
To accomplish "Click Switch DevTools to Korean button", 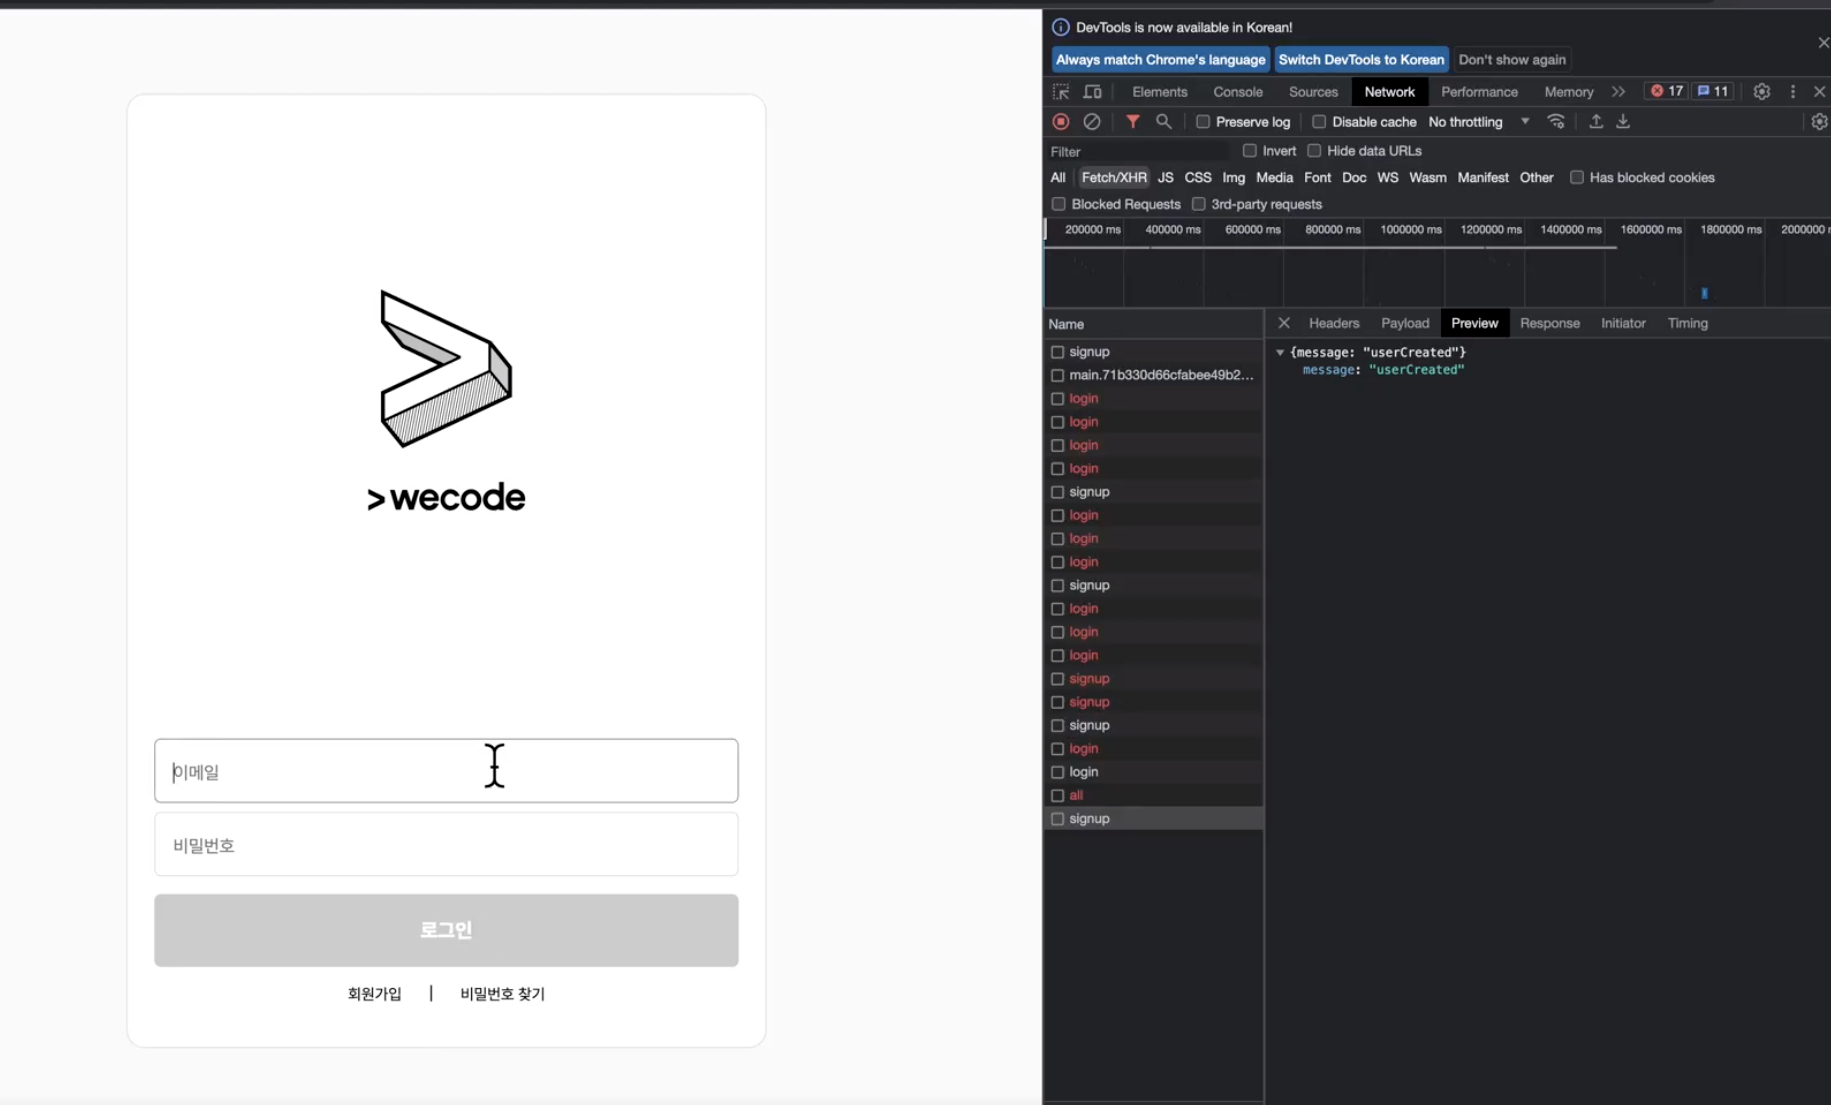I will 1361,60.
